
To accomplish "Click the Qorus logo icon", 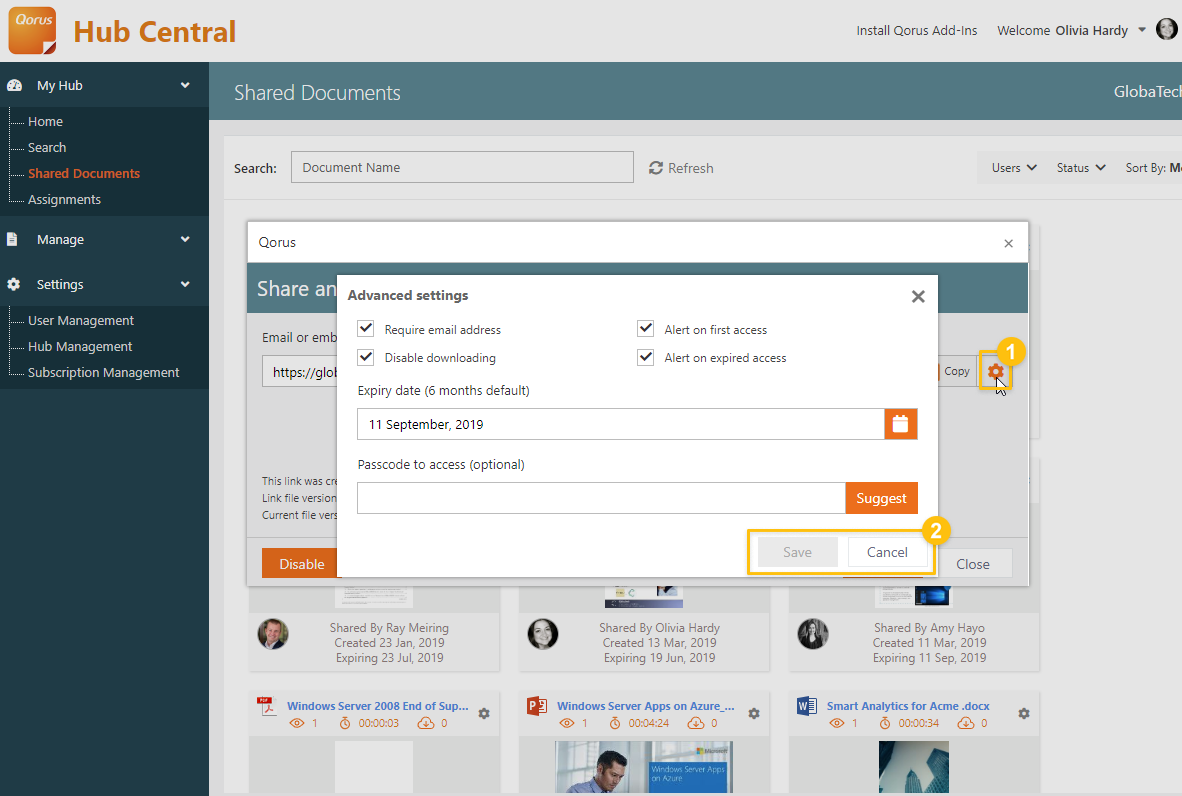I will pyautogui.click(x=32, y=30).
